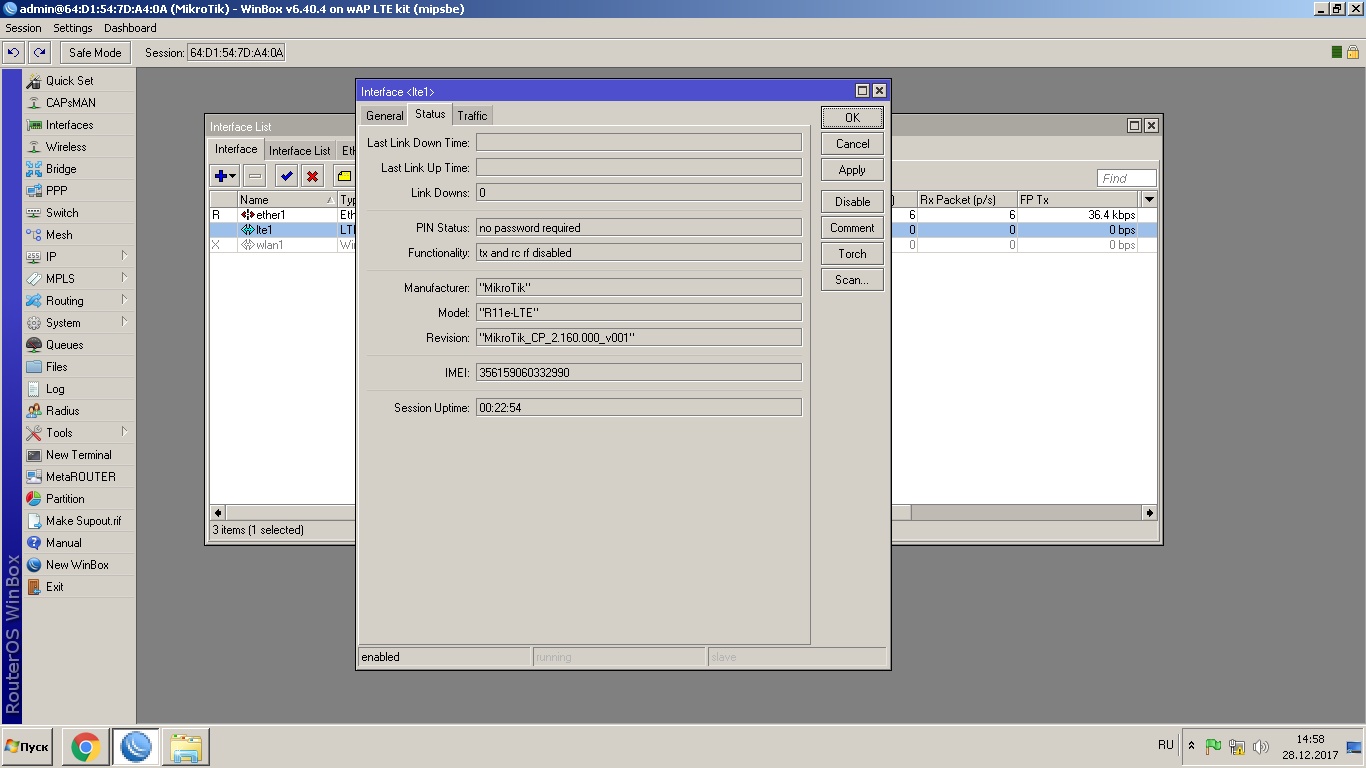This screenshot has height=768, width=1366.
Task: Click the Comment button
Action: [852, 228]
